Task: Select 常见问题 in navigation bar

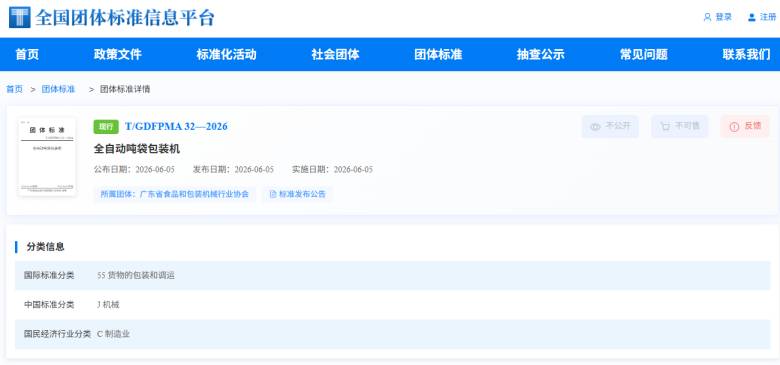Action: [644, 54]
